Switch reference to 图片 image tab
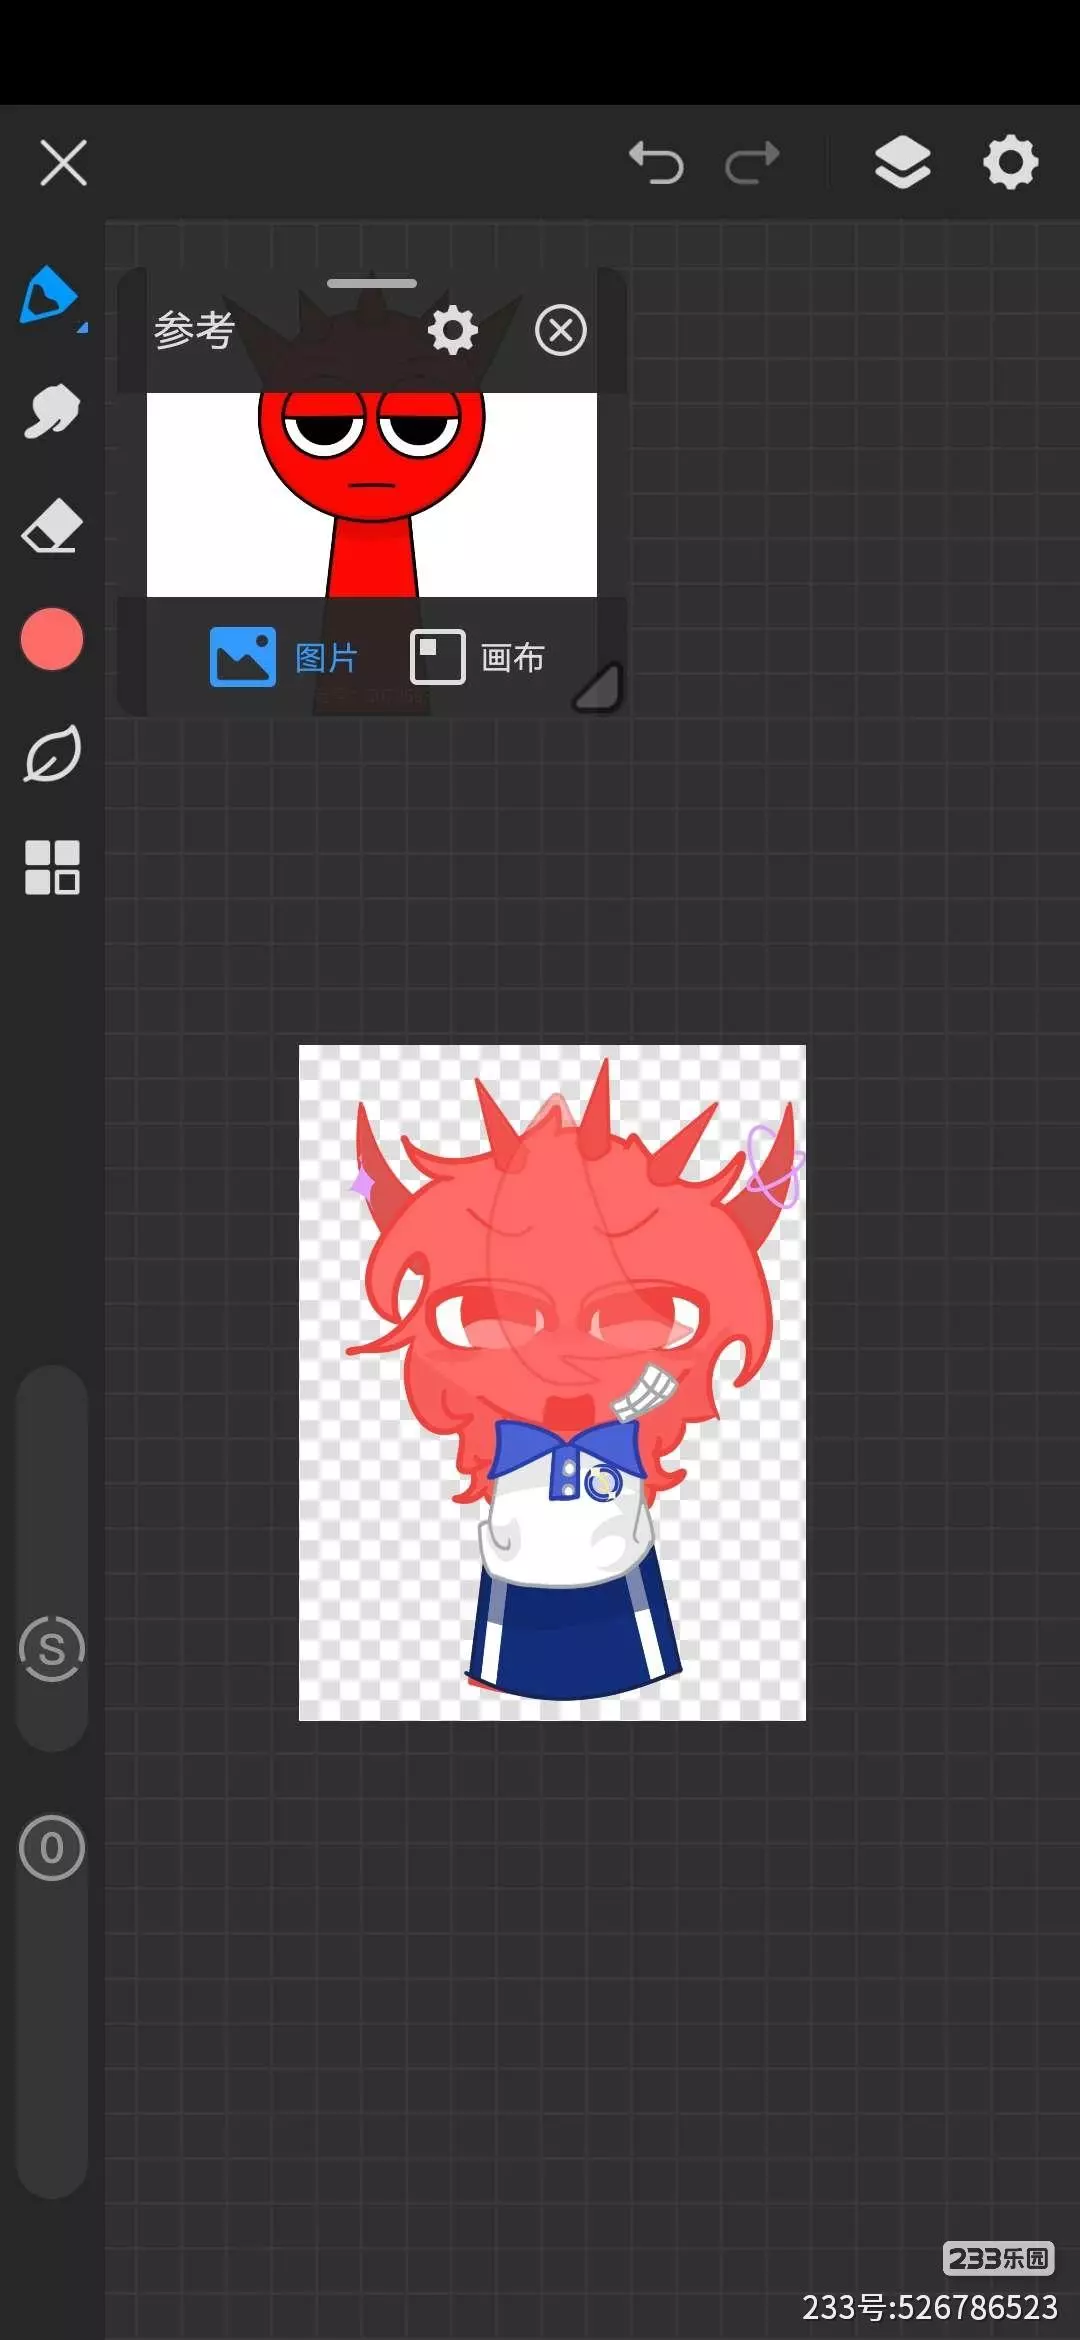This screenshot has height=2340, width=1080. click(x=284, y=657)
